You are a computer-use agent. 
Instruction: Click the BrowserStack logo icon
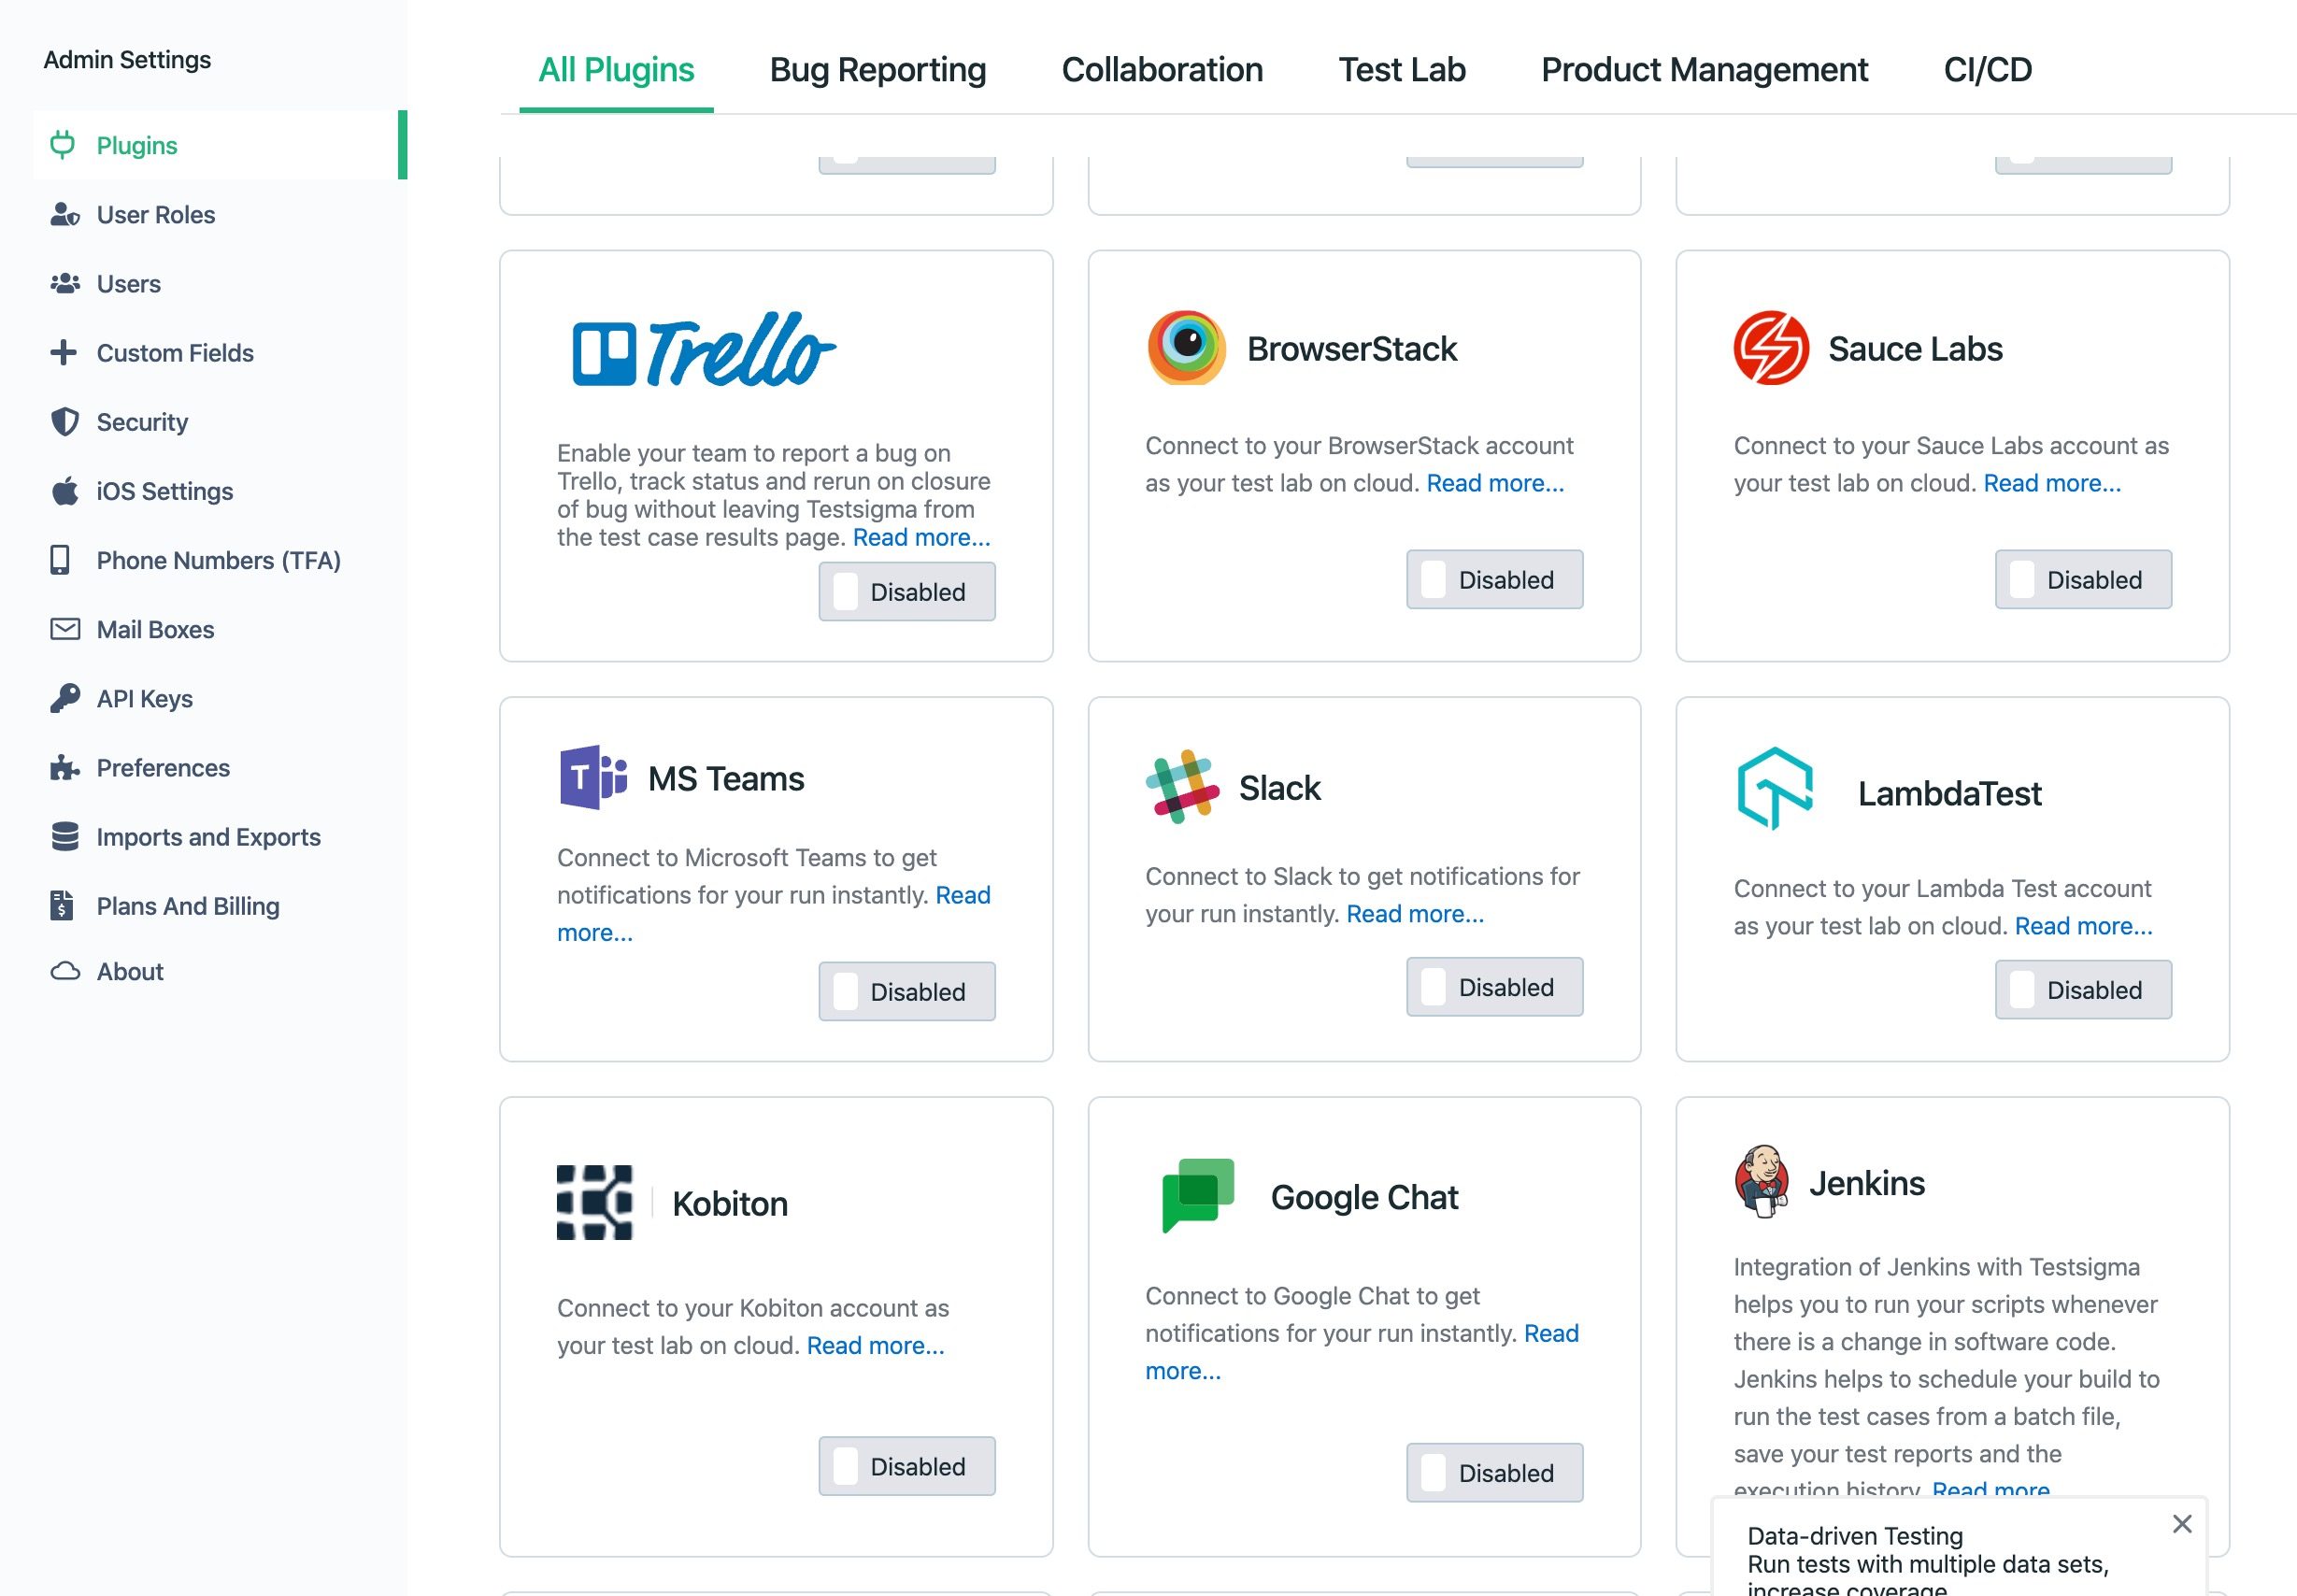point(1186,348)
